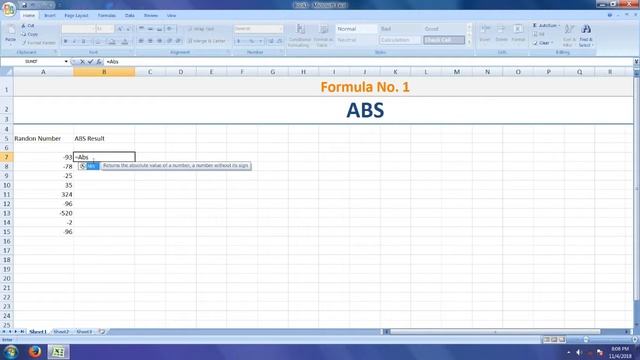The height and width of the screenshot is (360, 640).
Task: Click the Borders icon
Action: 98,41
